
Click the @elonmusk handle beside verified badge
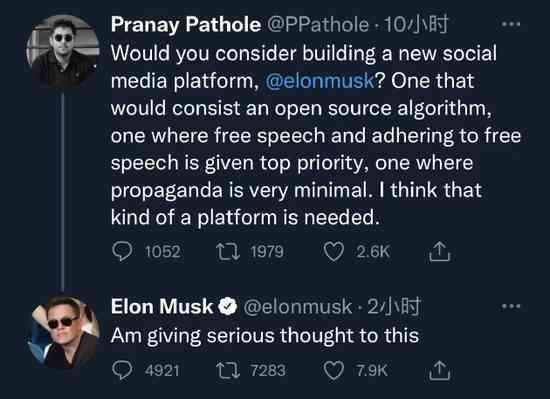(298, 307)
